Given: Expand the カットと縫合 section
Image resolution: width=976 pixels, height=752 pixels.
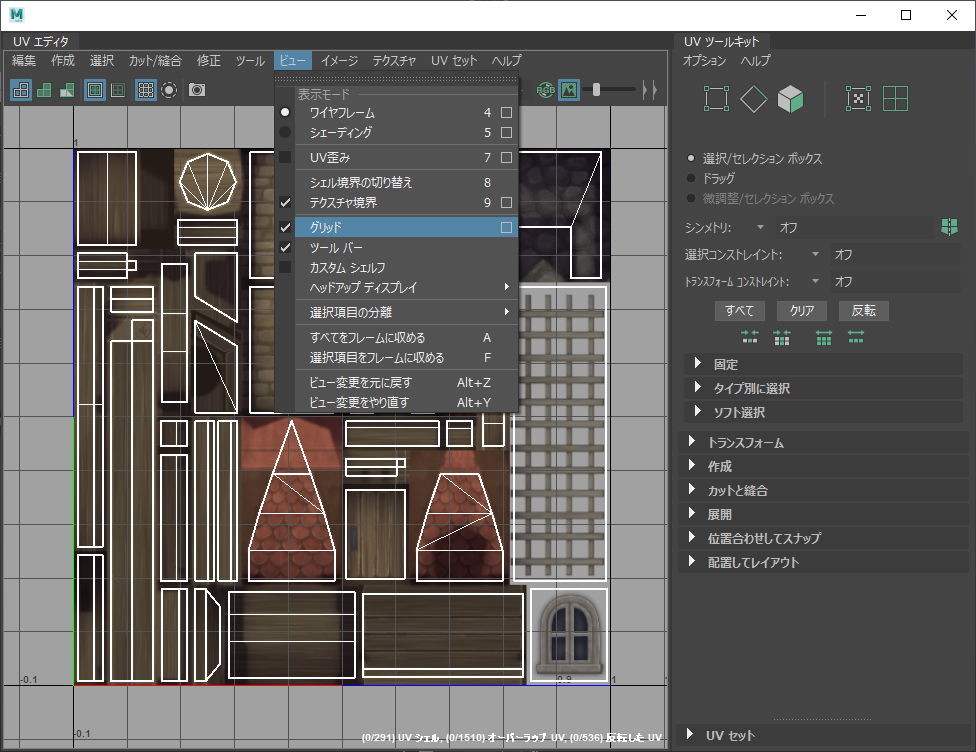Looking at the screenshot, I should (x=692, y=489).
